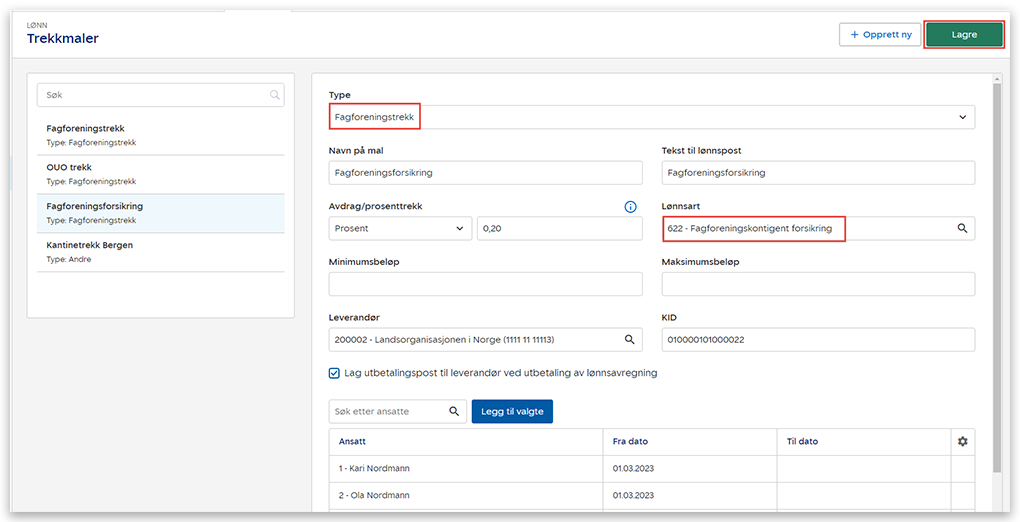Open the info icon beside Avdrag/prosenttrekk
The width and height of the screenshot is (1020, 522).
[630, 207]
